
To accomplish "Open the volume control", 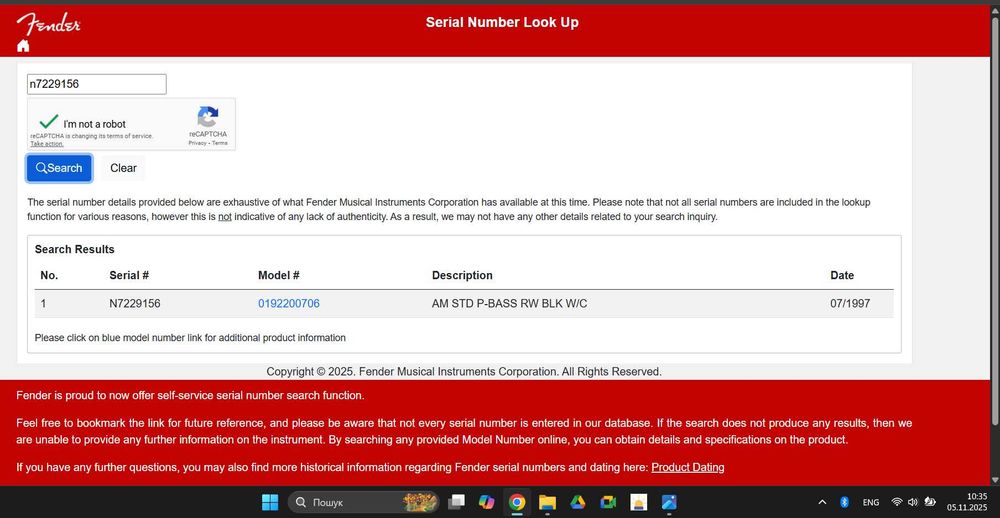I will click(x=913, y=503).
